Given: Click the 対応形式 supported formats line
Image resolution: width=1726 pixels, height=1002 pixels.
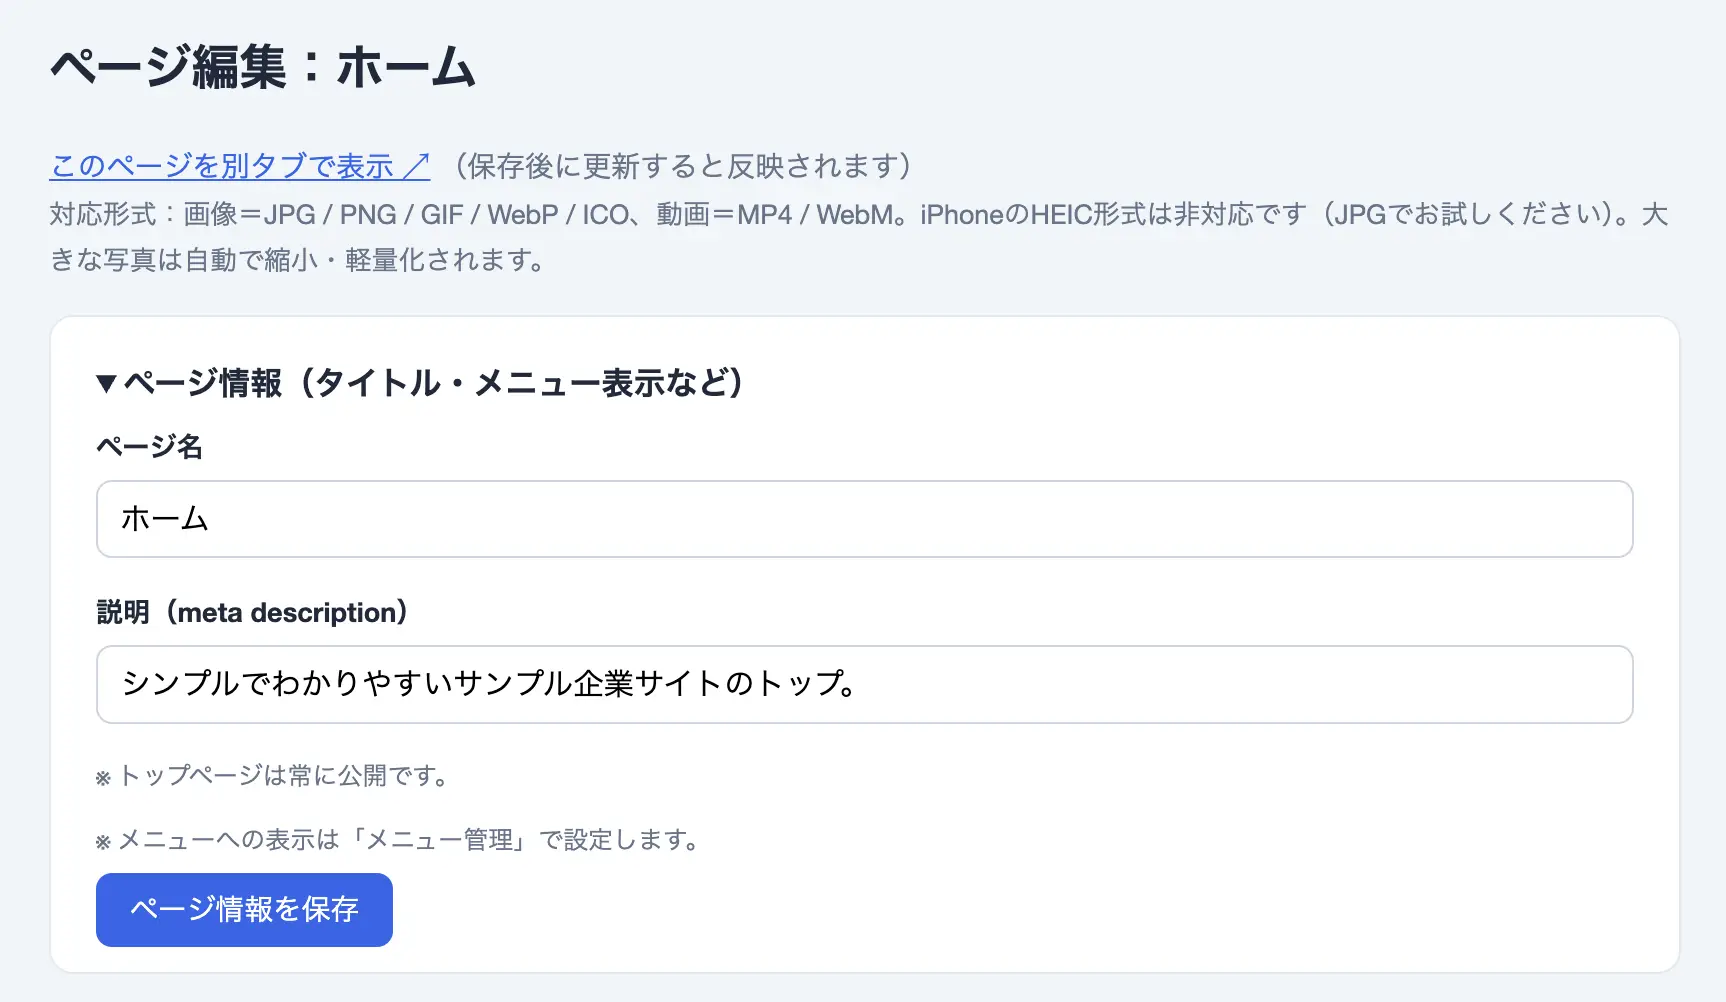Looking at the screenshot, I should pyautogui.click(x=858, y=214).
